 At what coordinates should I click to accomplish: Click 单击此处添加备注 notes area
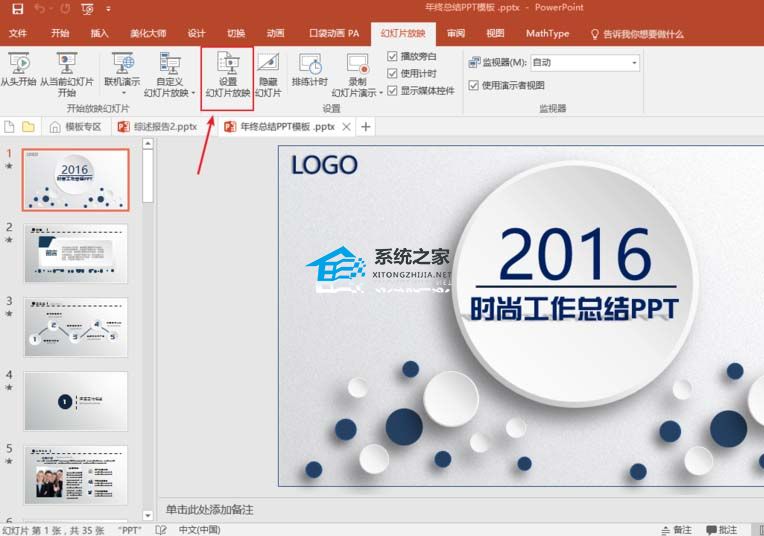pyautogui.click(x=210, y=510)
